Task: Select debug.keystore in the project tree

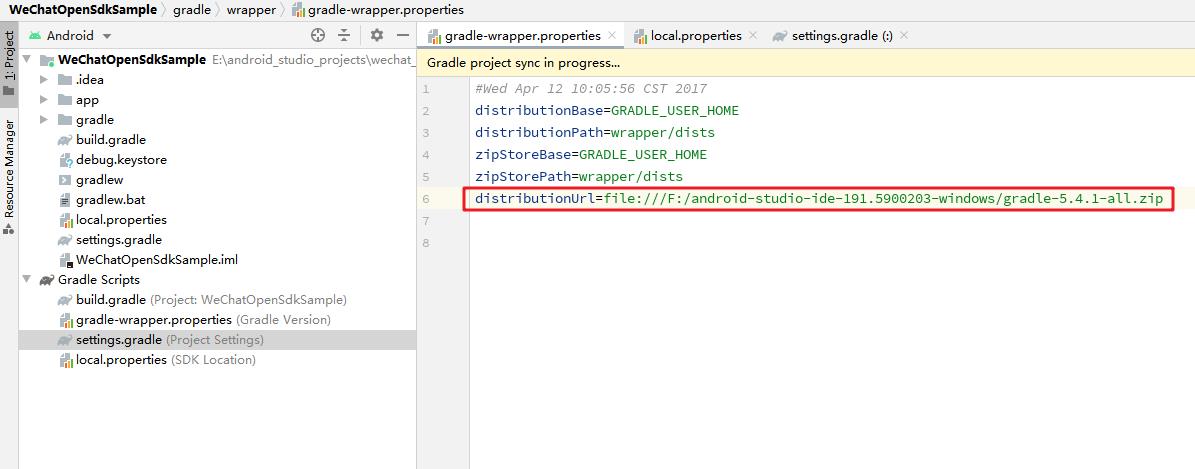Action: (x=121, y=160)
